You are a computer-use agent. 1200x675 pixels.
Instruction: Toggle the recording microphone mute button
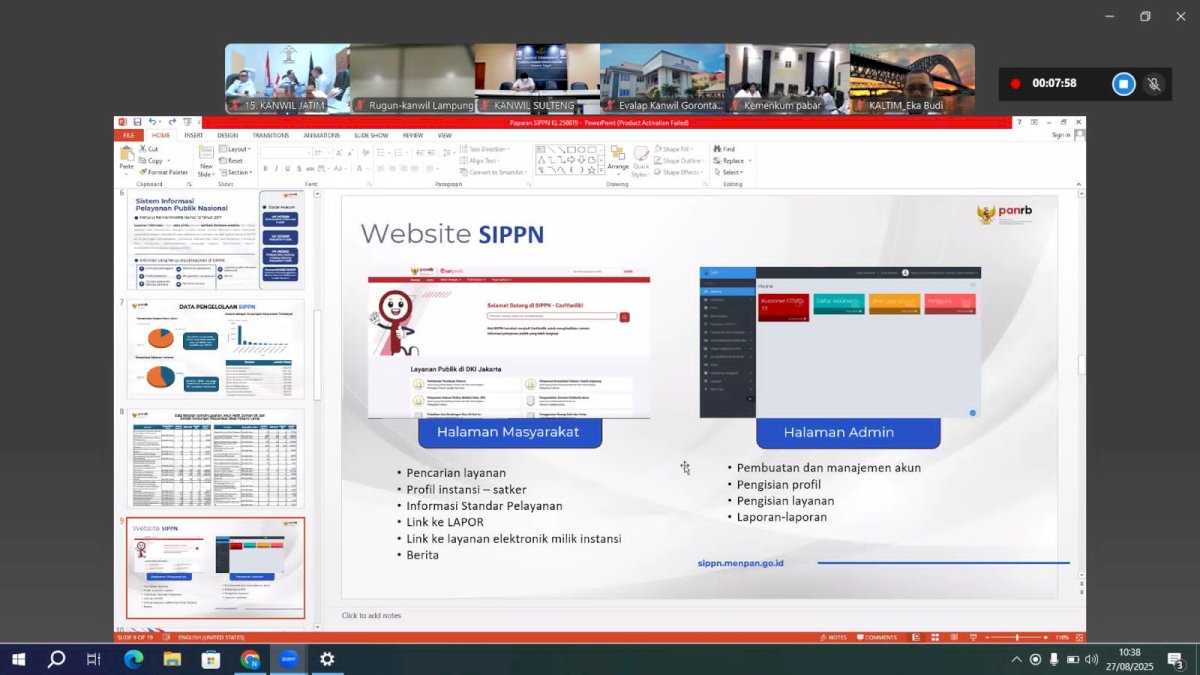click(x=1154, y=84)
